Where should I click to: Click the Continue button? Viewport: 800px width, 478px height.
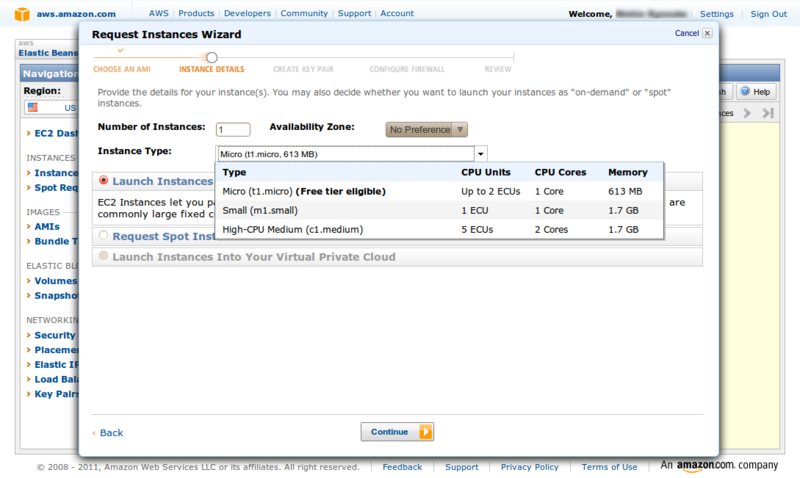397,432
